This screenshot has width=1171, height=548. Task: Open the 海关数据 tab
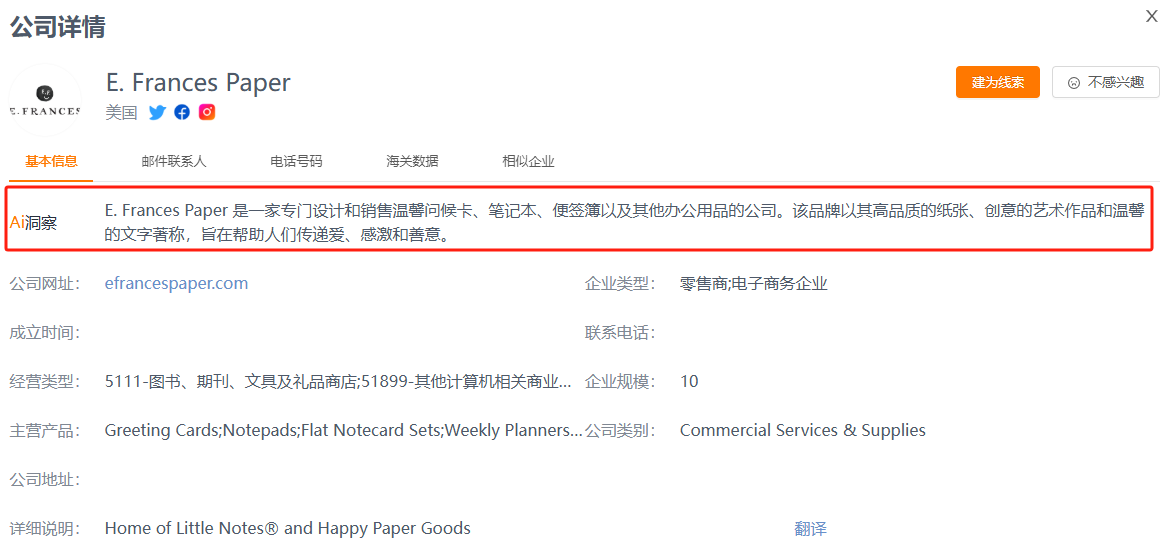(412, 161)
